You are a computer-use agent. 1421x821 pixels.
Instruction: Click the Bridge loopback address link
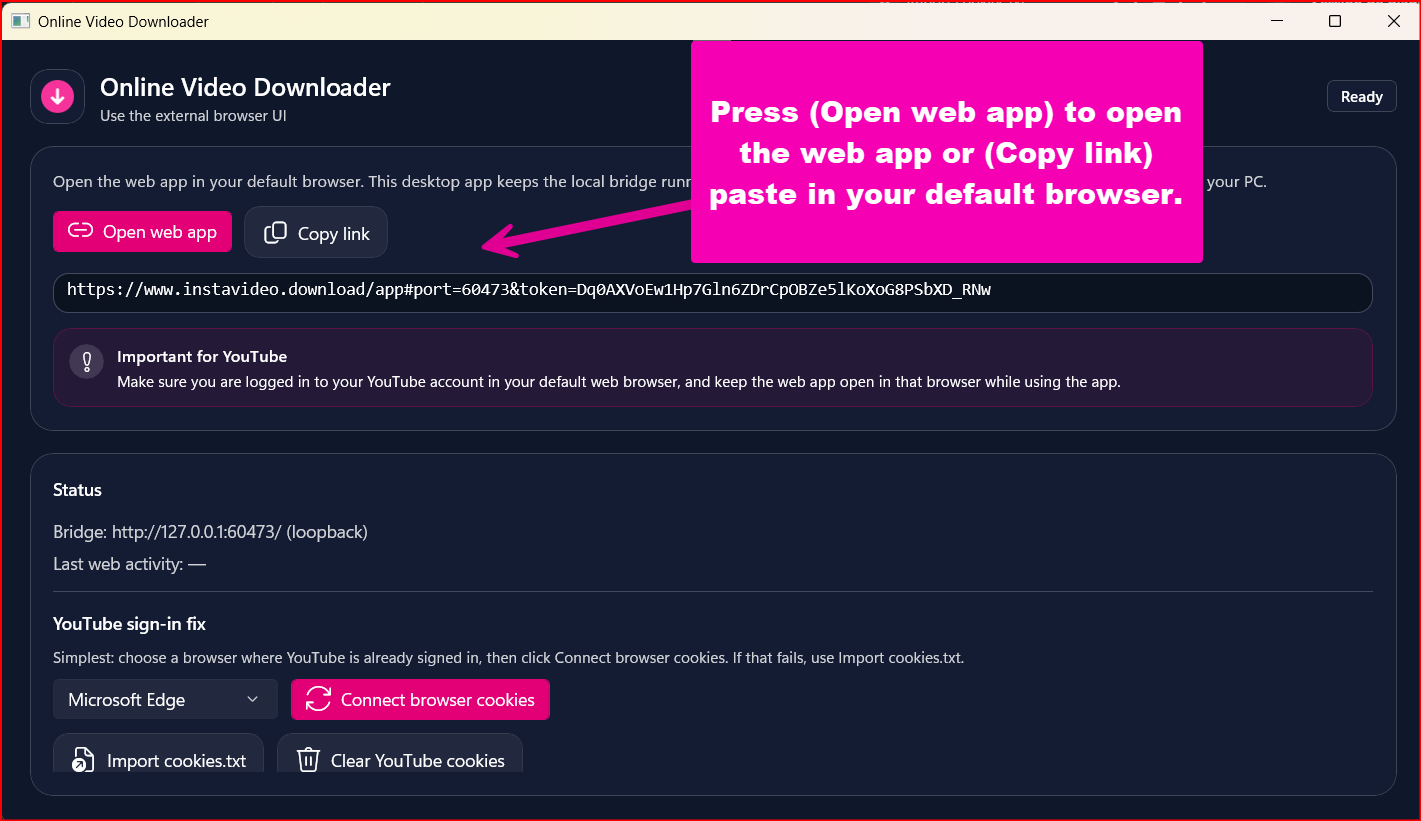pyautogui.click(x=239, y=532)
